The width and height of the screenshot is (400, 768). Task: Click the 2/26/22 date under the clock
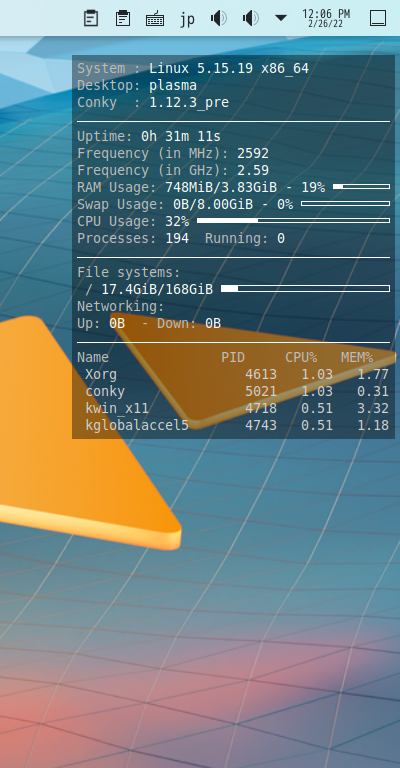pos(326,23)
